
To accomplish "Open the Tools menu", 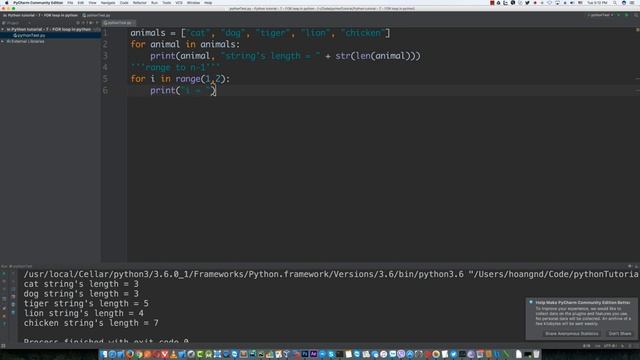I will click(x=167, y=3).
